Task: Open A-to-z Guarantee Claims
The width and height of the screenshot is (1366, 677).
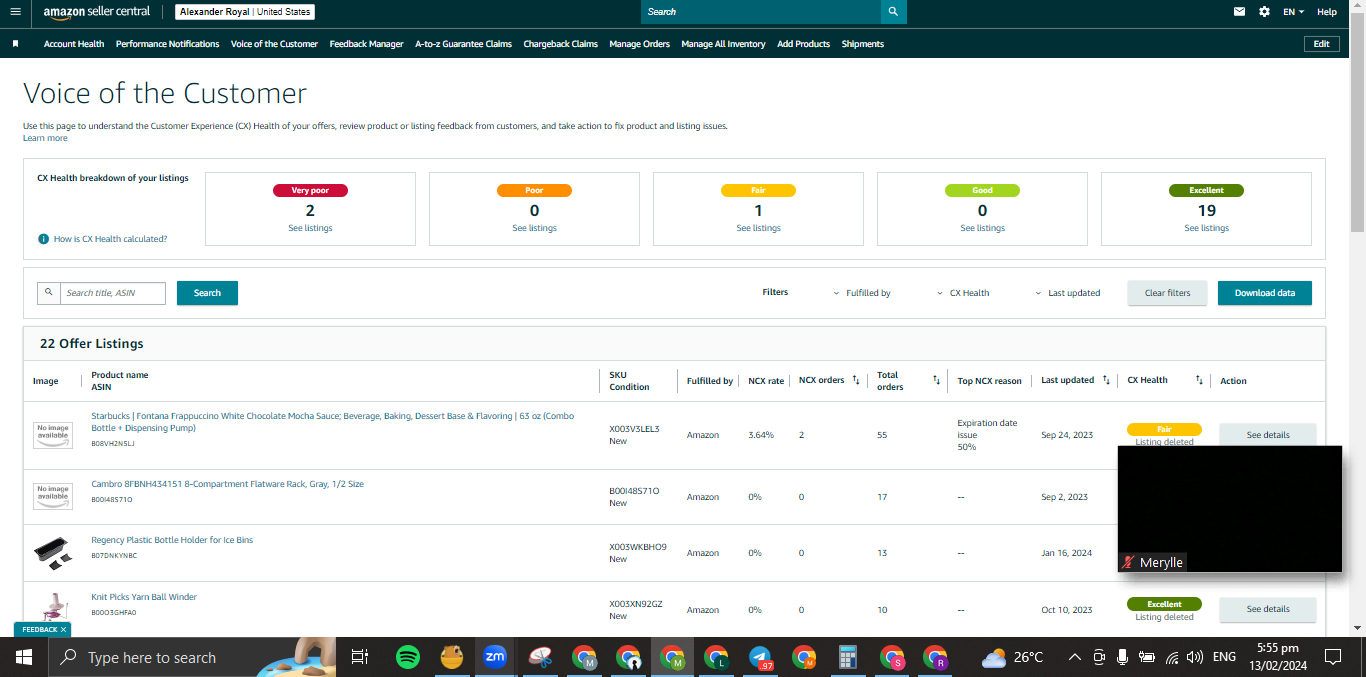Action: coord(463,44)
